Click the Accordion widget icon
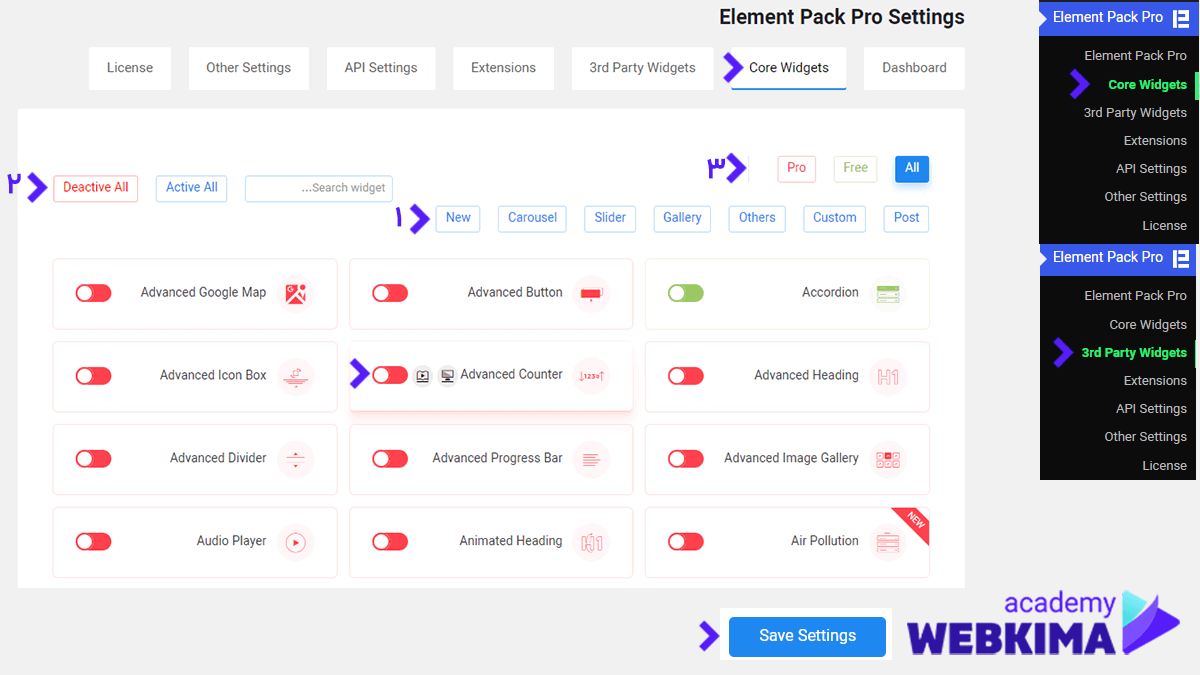 [x=888, y=294]
